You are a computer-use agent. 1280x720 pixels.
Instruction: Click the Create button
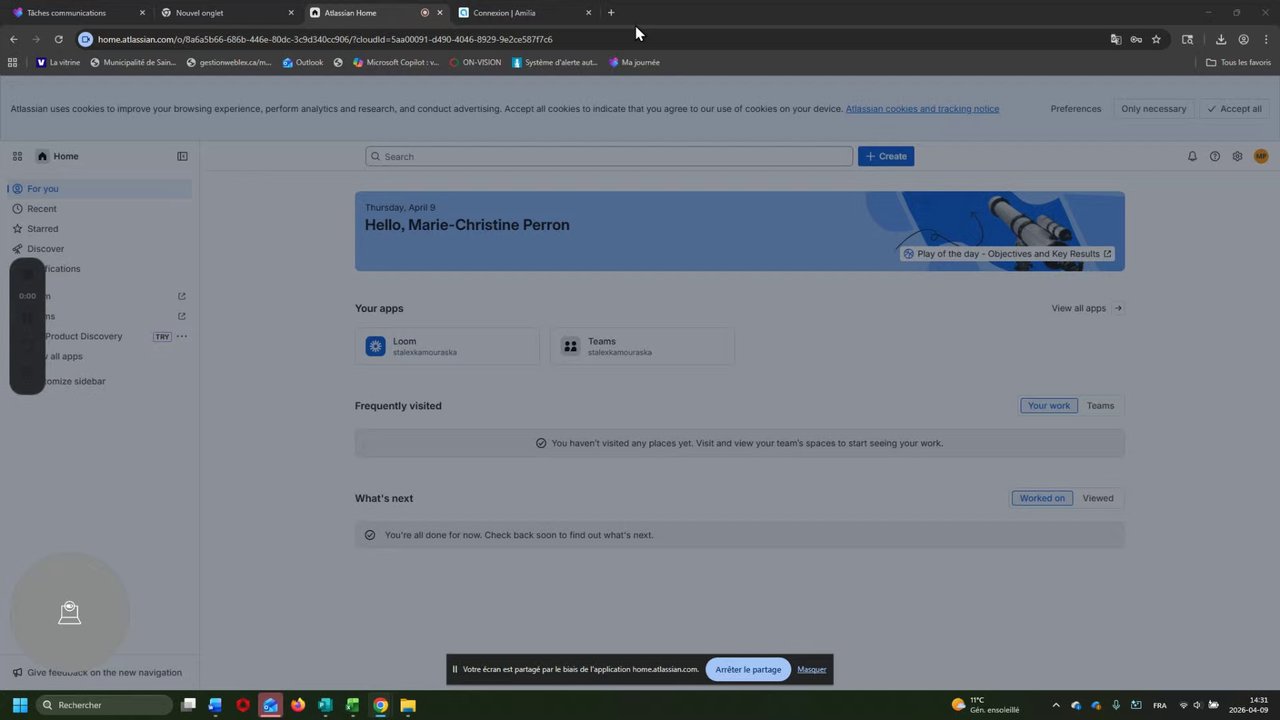pos(886,156)
